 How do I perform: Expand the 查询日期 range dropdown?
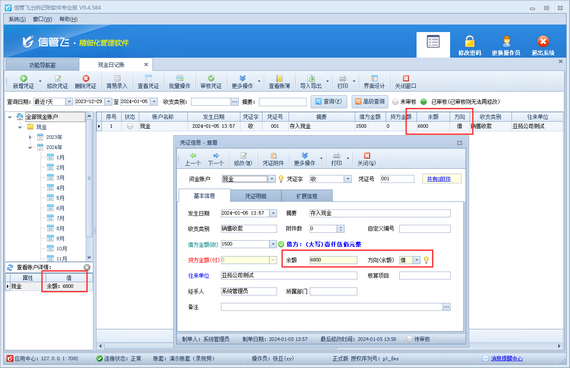(x=69, y=102)
